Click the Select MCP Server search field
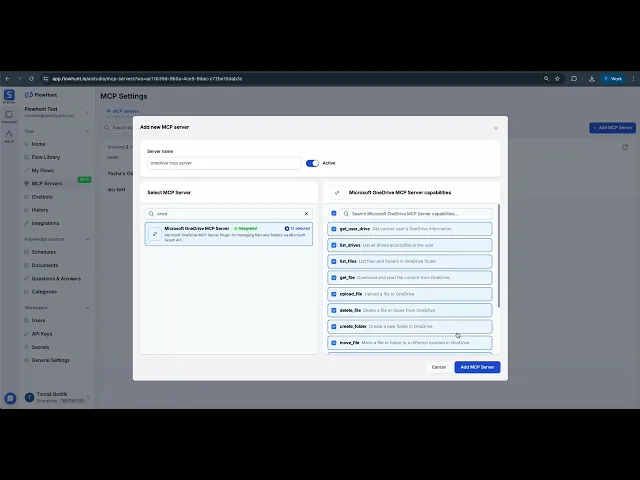The width and height of the screenshot is (640, 480). pos(229,213)
